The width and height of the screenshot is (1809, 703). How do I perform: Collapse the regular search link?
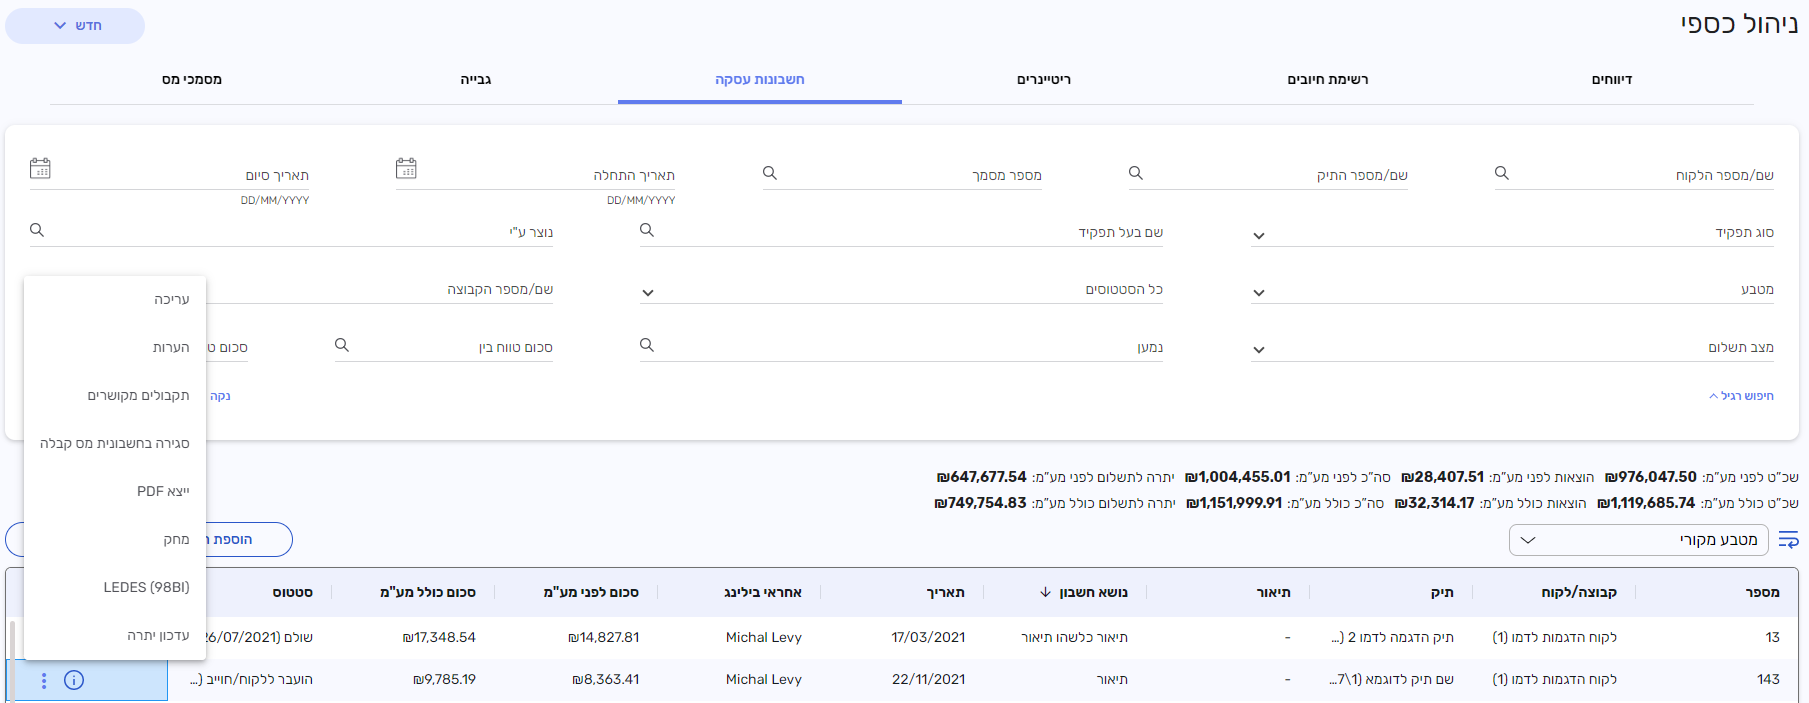tap(1741, 396)
